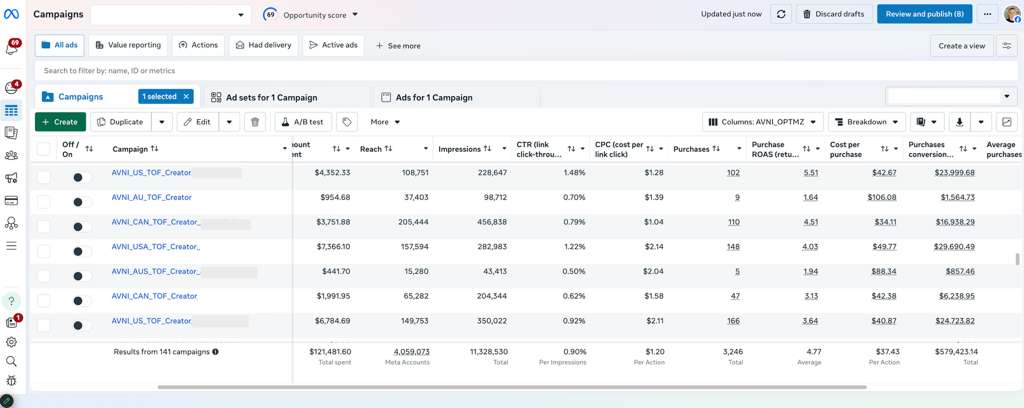This screenshot has height=408, width=1024.
Task: Click the report a problem bug icon
Action: coord(11,381)
